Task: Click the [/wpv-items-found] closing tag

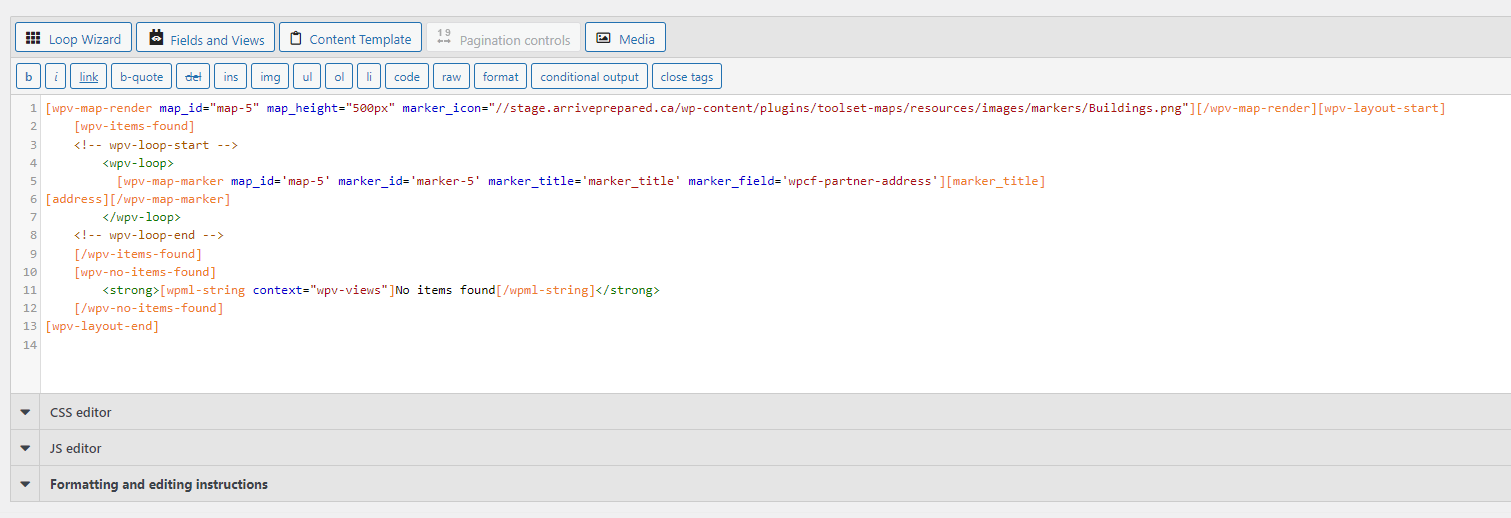Action: coord(138,254)
